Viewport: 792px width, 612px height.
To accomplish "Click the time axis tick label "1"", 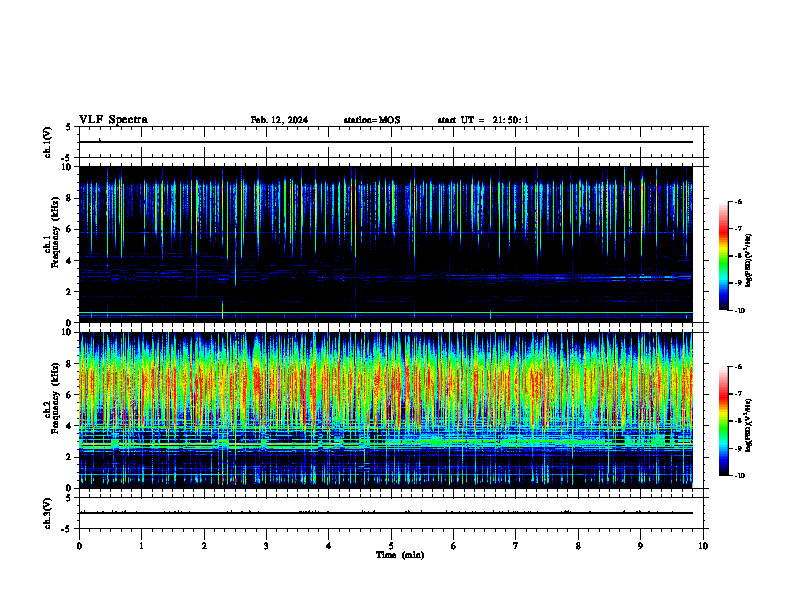I will (141, 546).
